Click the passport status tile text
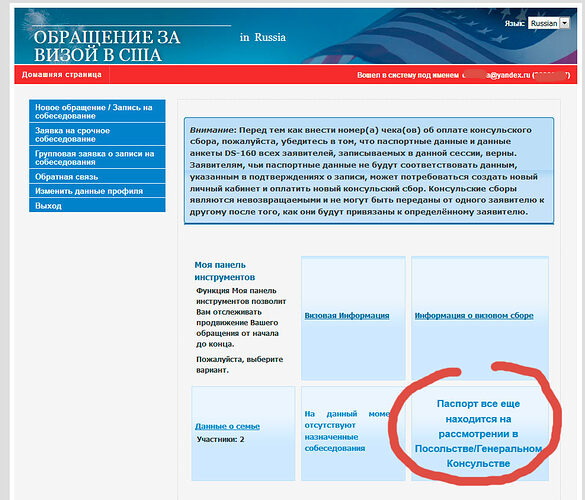This screenshot has width=585, height=500. (x=478, y=434)
